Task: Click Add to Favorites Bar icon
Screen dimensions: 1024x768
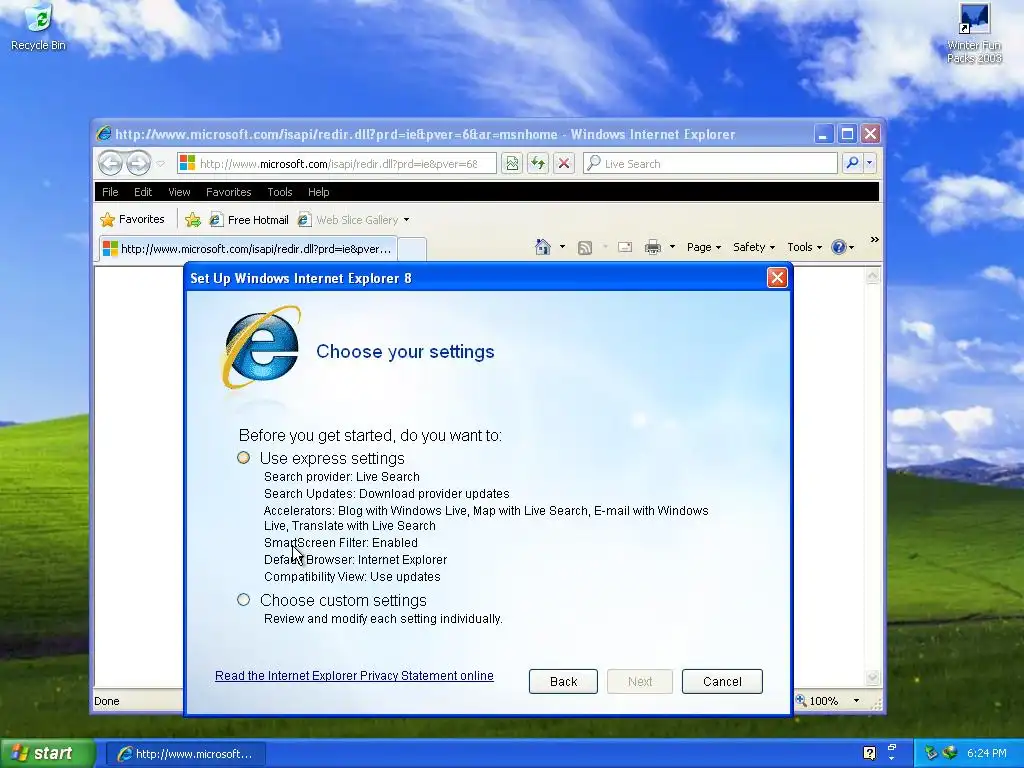Action: coord(193,220)
